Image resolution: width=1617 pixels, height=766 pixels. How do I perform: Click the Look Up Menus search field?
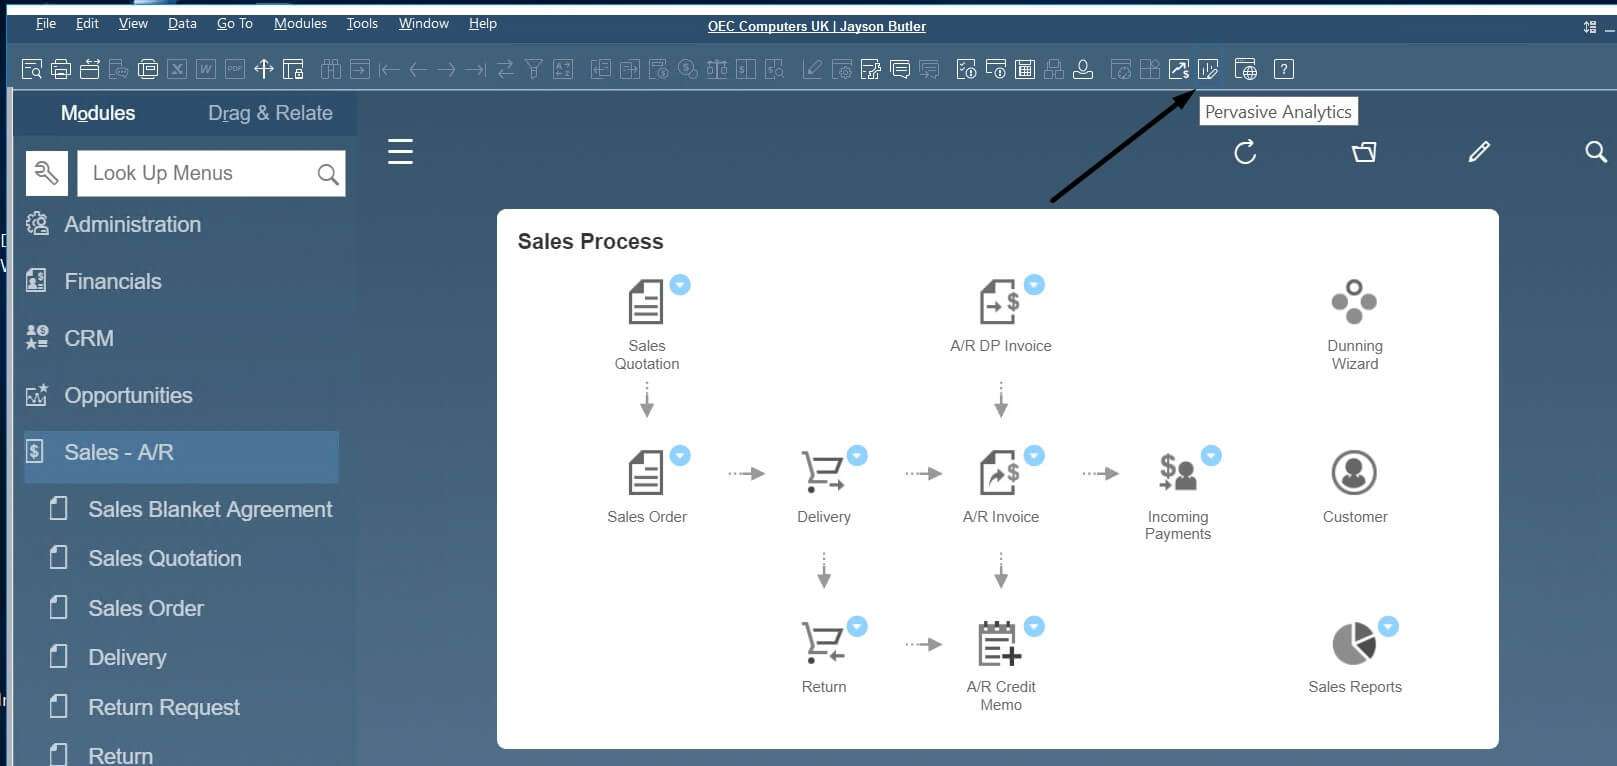point(211,173)
